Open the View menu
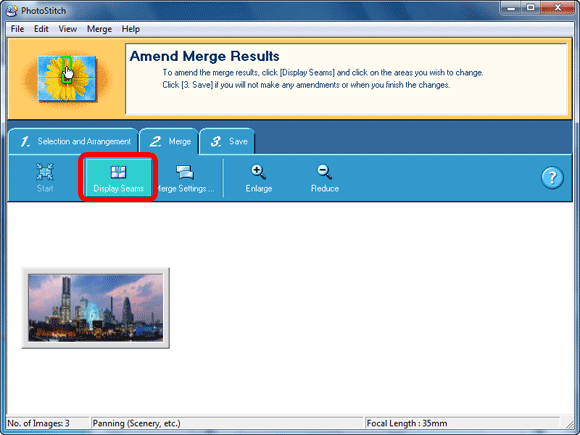This screenshot has height=435, width=580. (68, 29)
